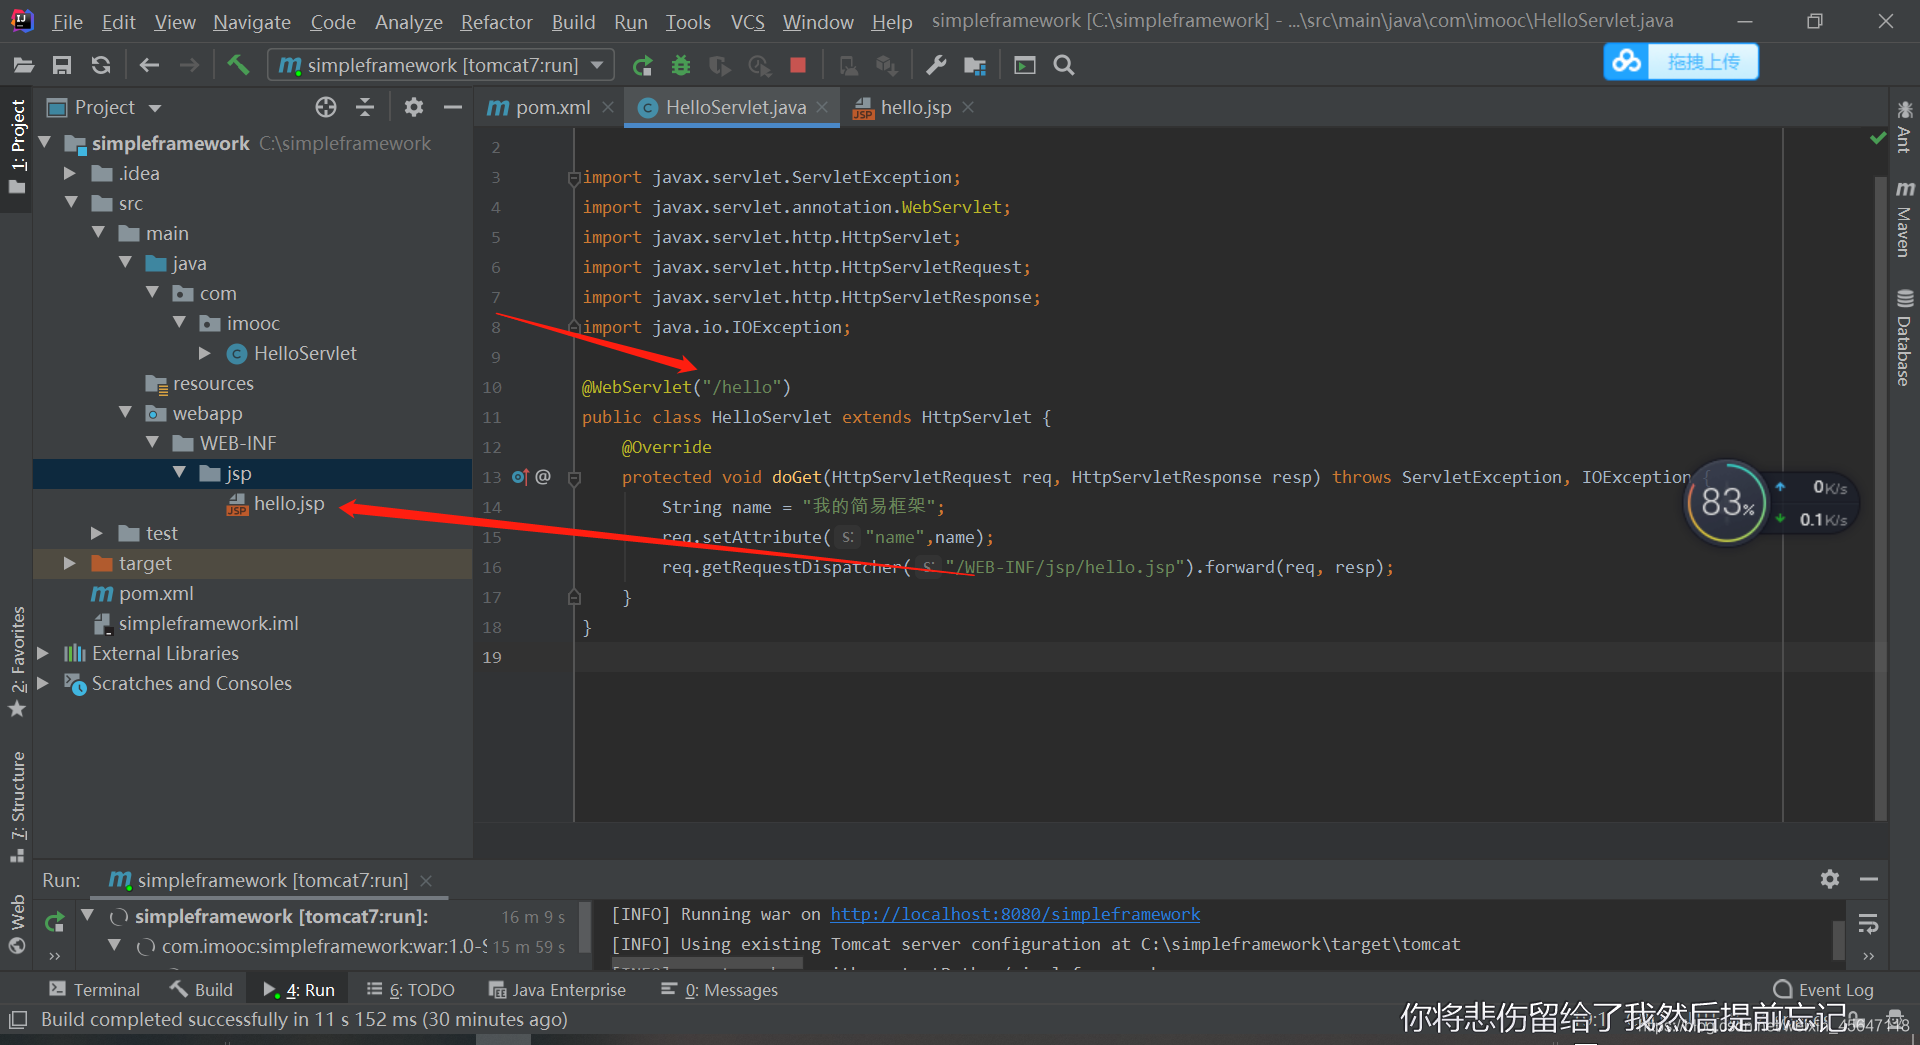This screenshot has height=1045, width=1920.
Task: Open Project Structure icon in the toolbar
Action: point(975,65)
